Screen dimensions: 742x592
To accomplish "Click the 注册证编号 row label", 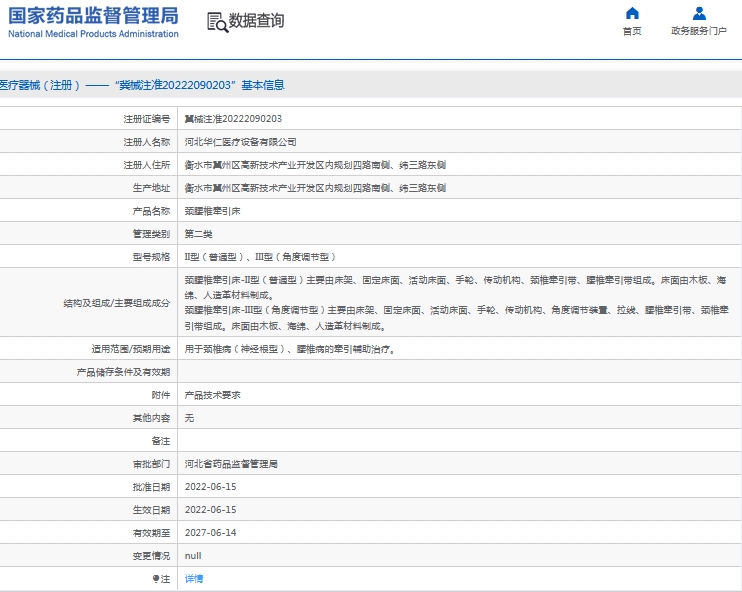I will coord(147,119).
